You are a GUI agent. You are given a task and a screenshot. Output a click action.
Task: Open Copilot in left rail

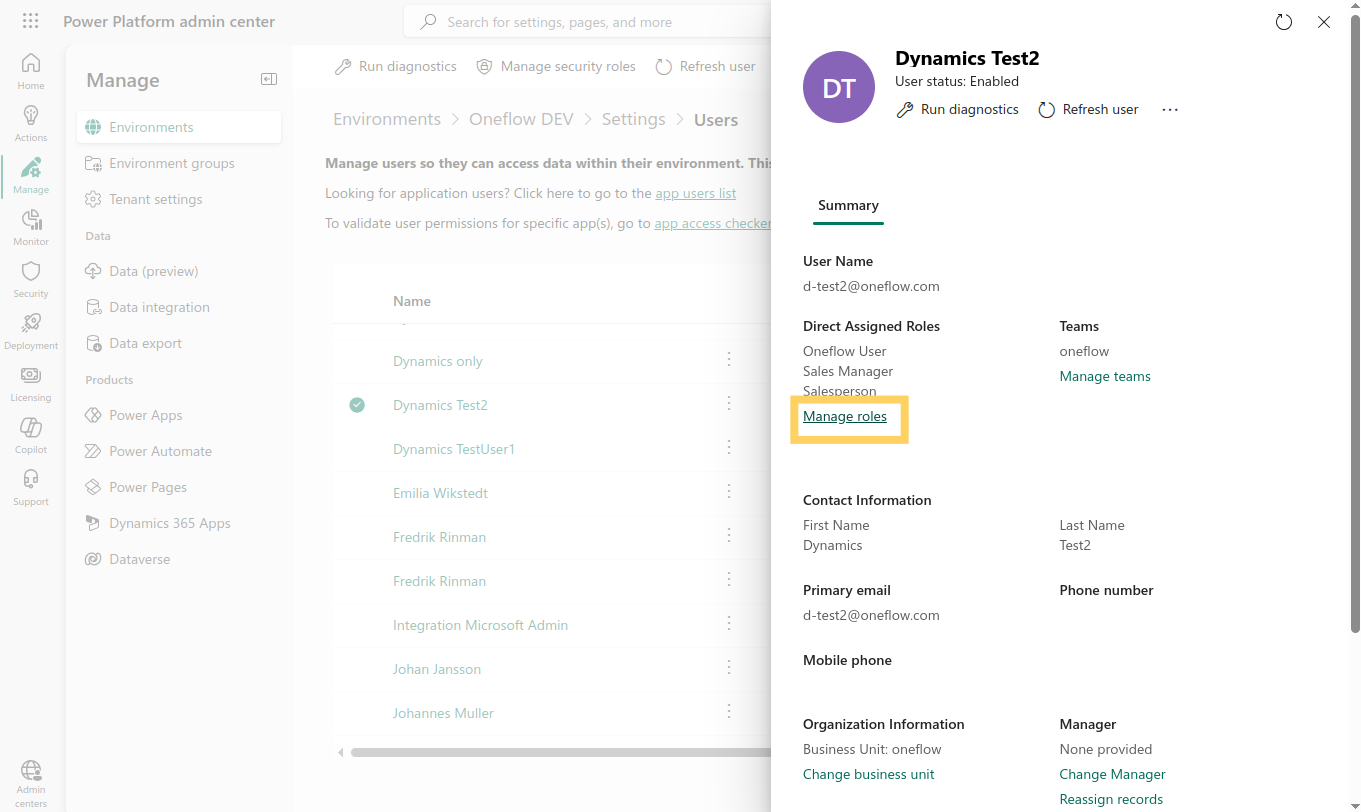point(31,434)
